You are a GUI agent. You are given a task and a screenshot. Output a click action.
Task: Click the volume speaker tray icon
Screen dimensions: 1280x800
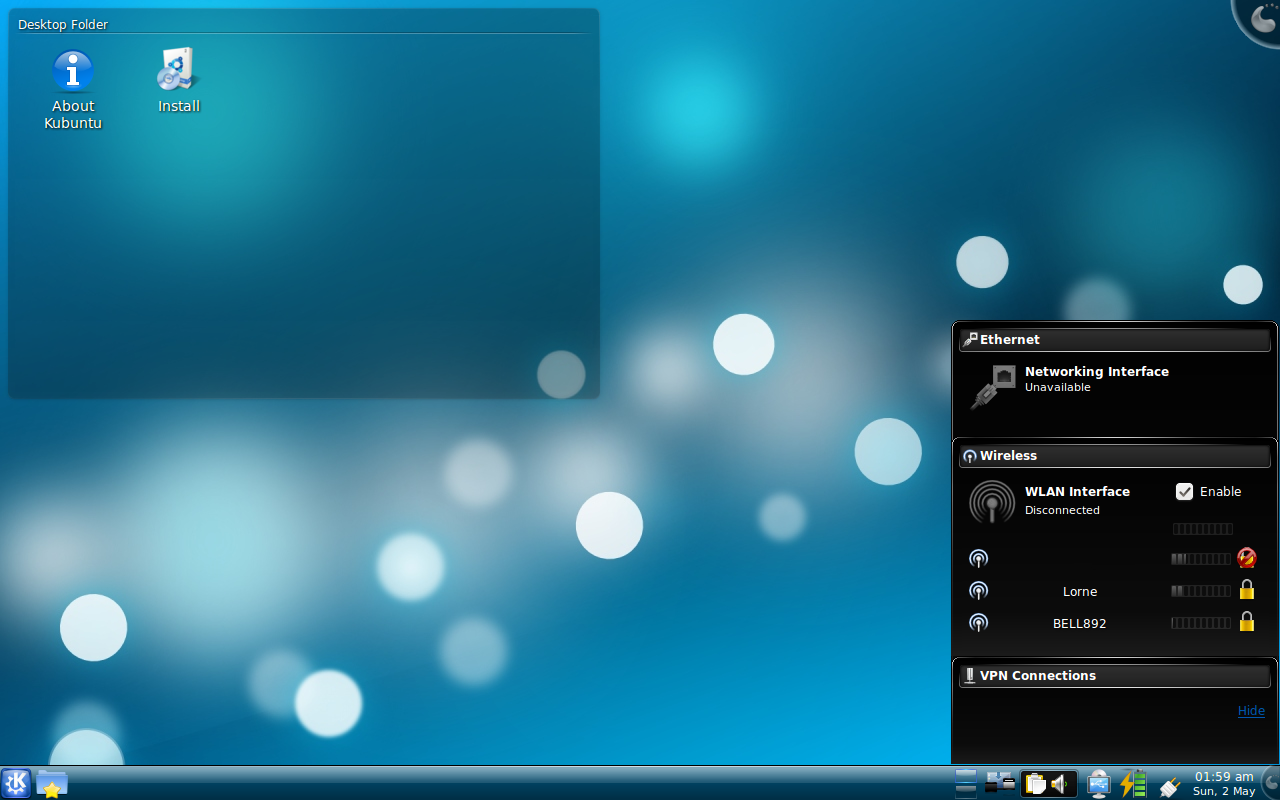pyautogui.click(x=1062, y=783)
